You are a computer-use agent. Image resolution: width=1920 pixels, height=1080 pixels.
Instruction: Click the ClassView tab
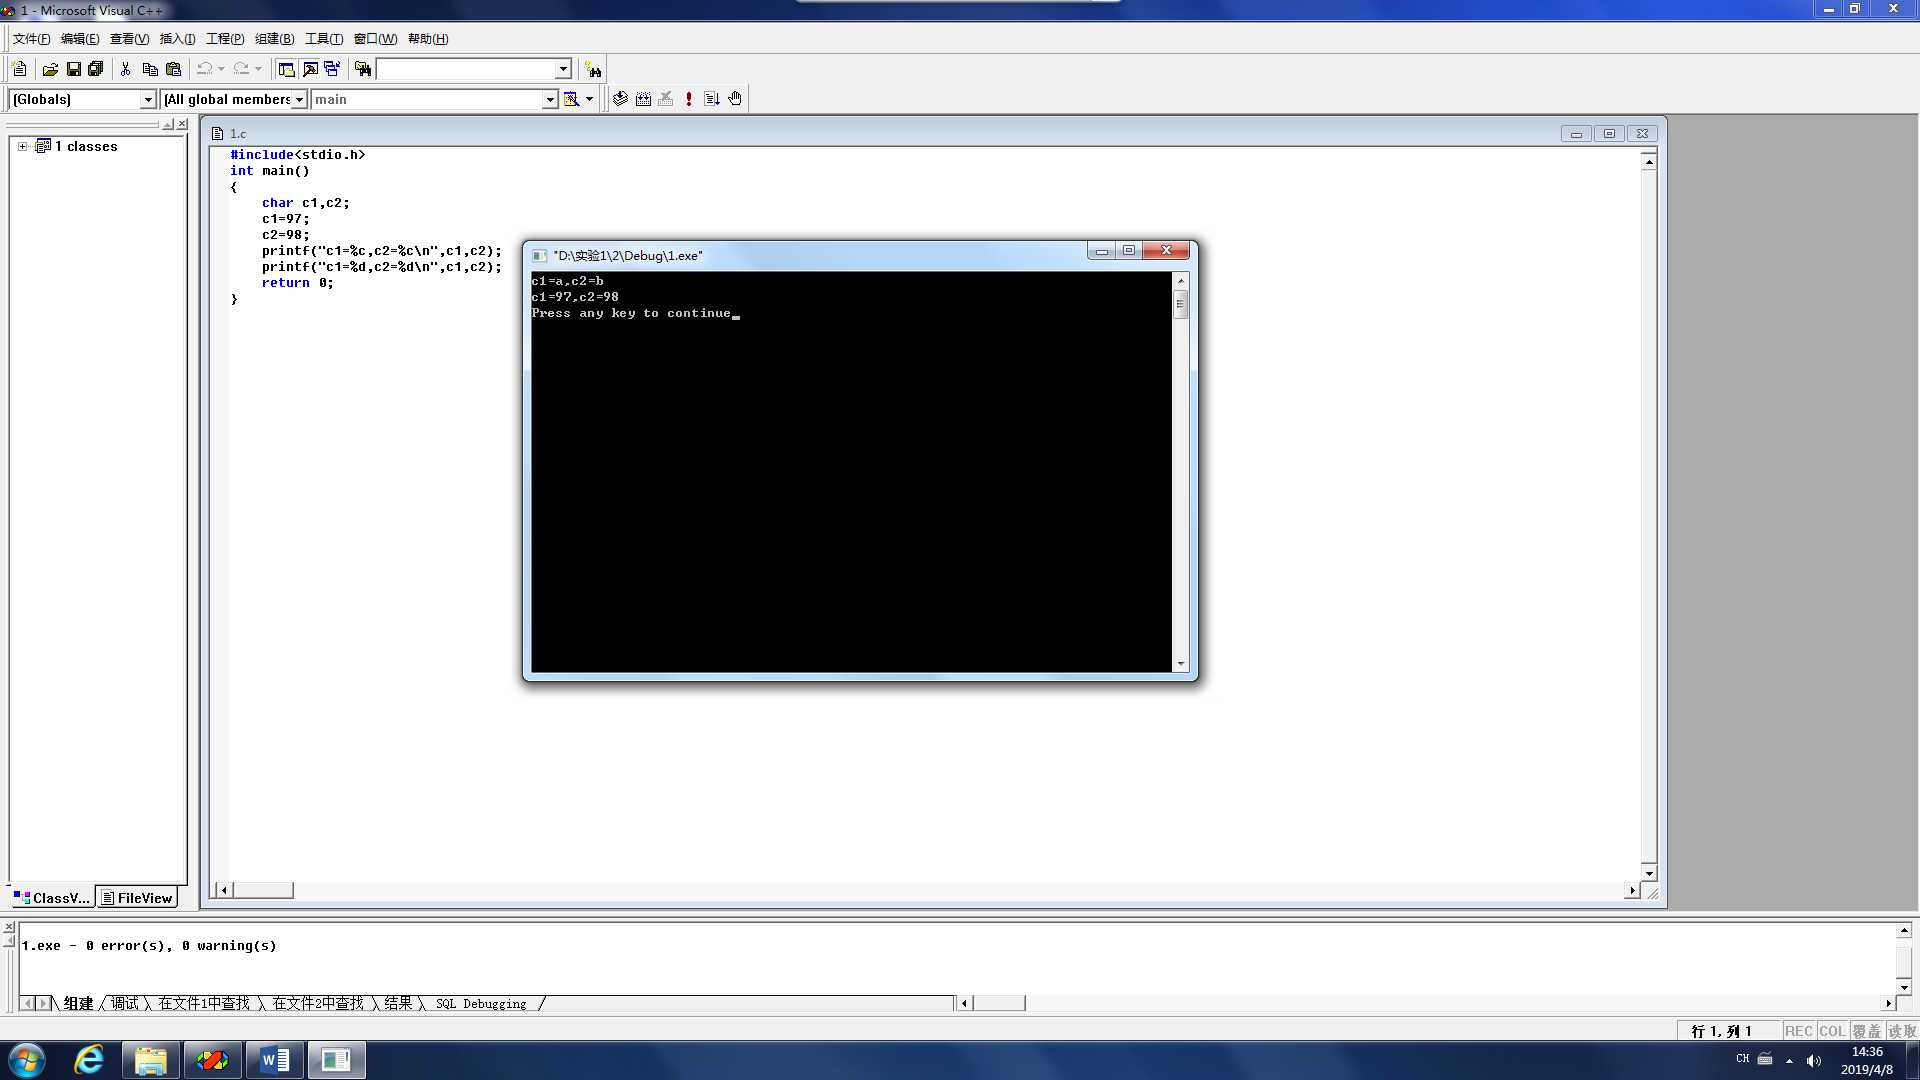point(53,898)
